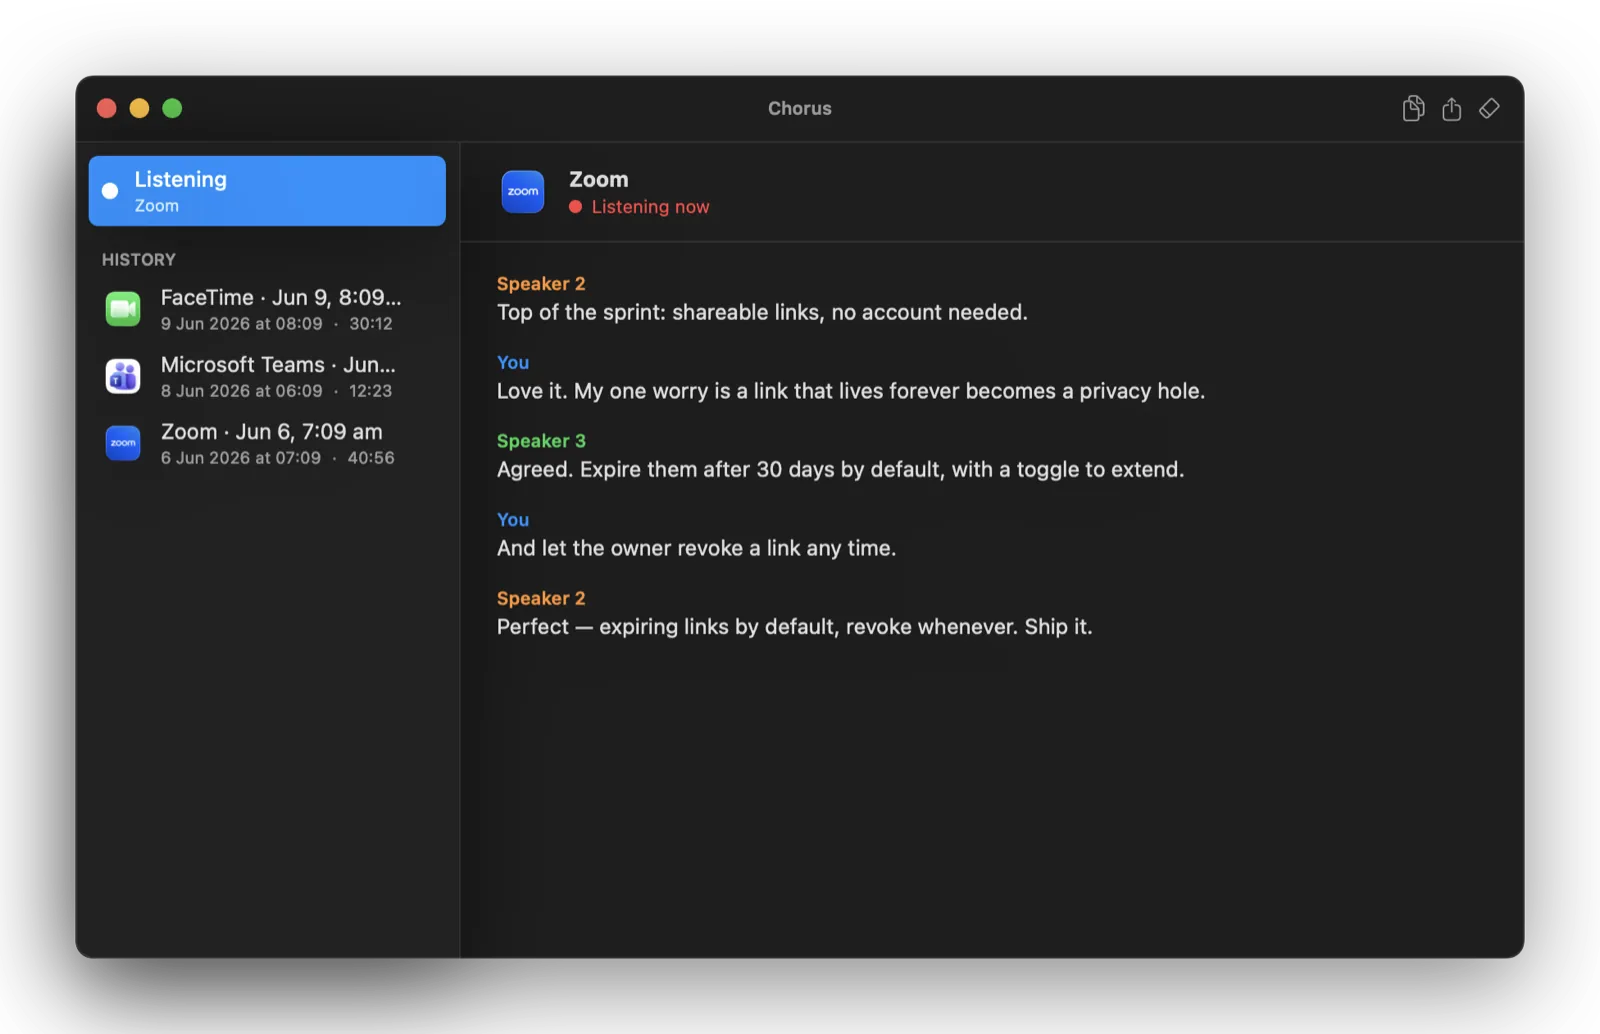Click the FaceTime icon in history
Screen dimensions: 1600x1034
[x=123, y=309]
